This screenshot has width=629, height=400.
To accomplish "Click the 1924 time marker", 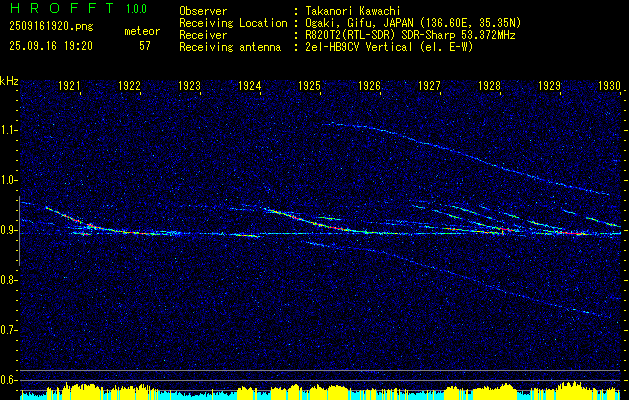I will (250, 85).
